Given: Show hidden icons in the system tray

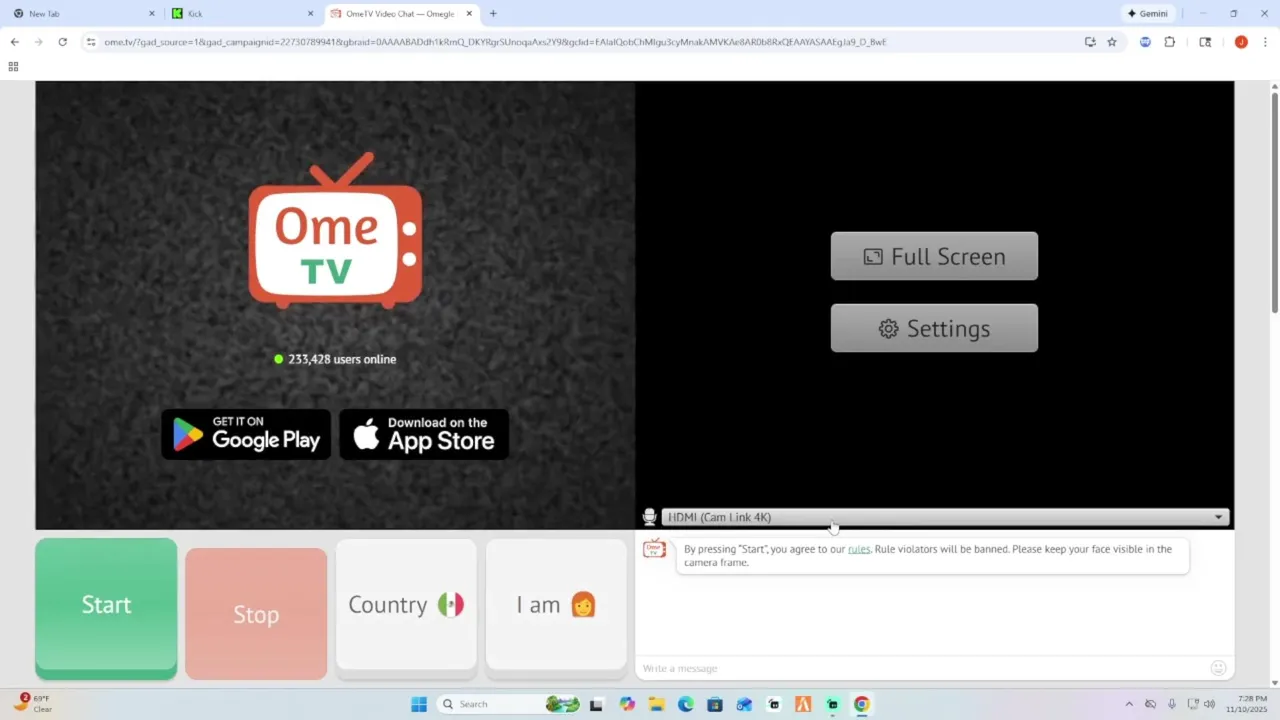Looking at the screenshot, I should tap(1129, 704).
